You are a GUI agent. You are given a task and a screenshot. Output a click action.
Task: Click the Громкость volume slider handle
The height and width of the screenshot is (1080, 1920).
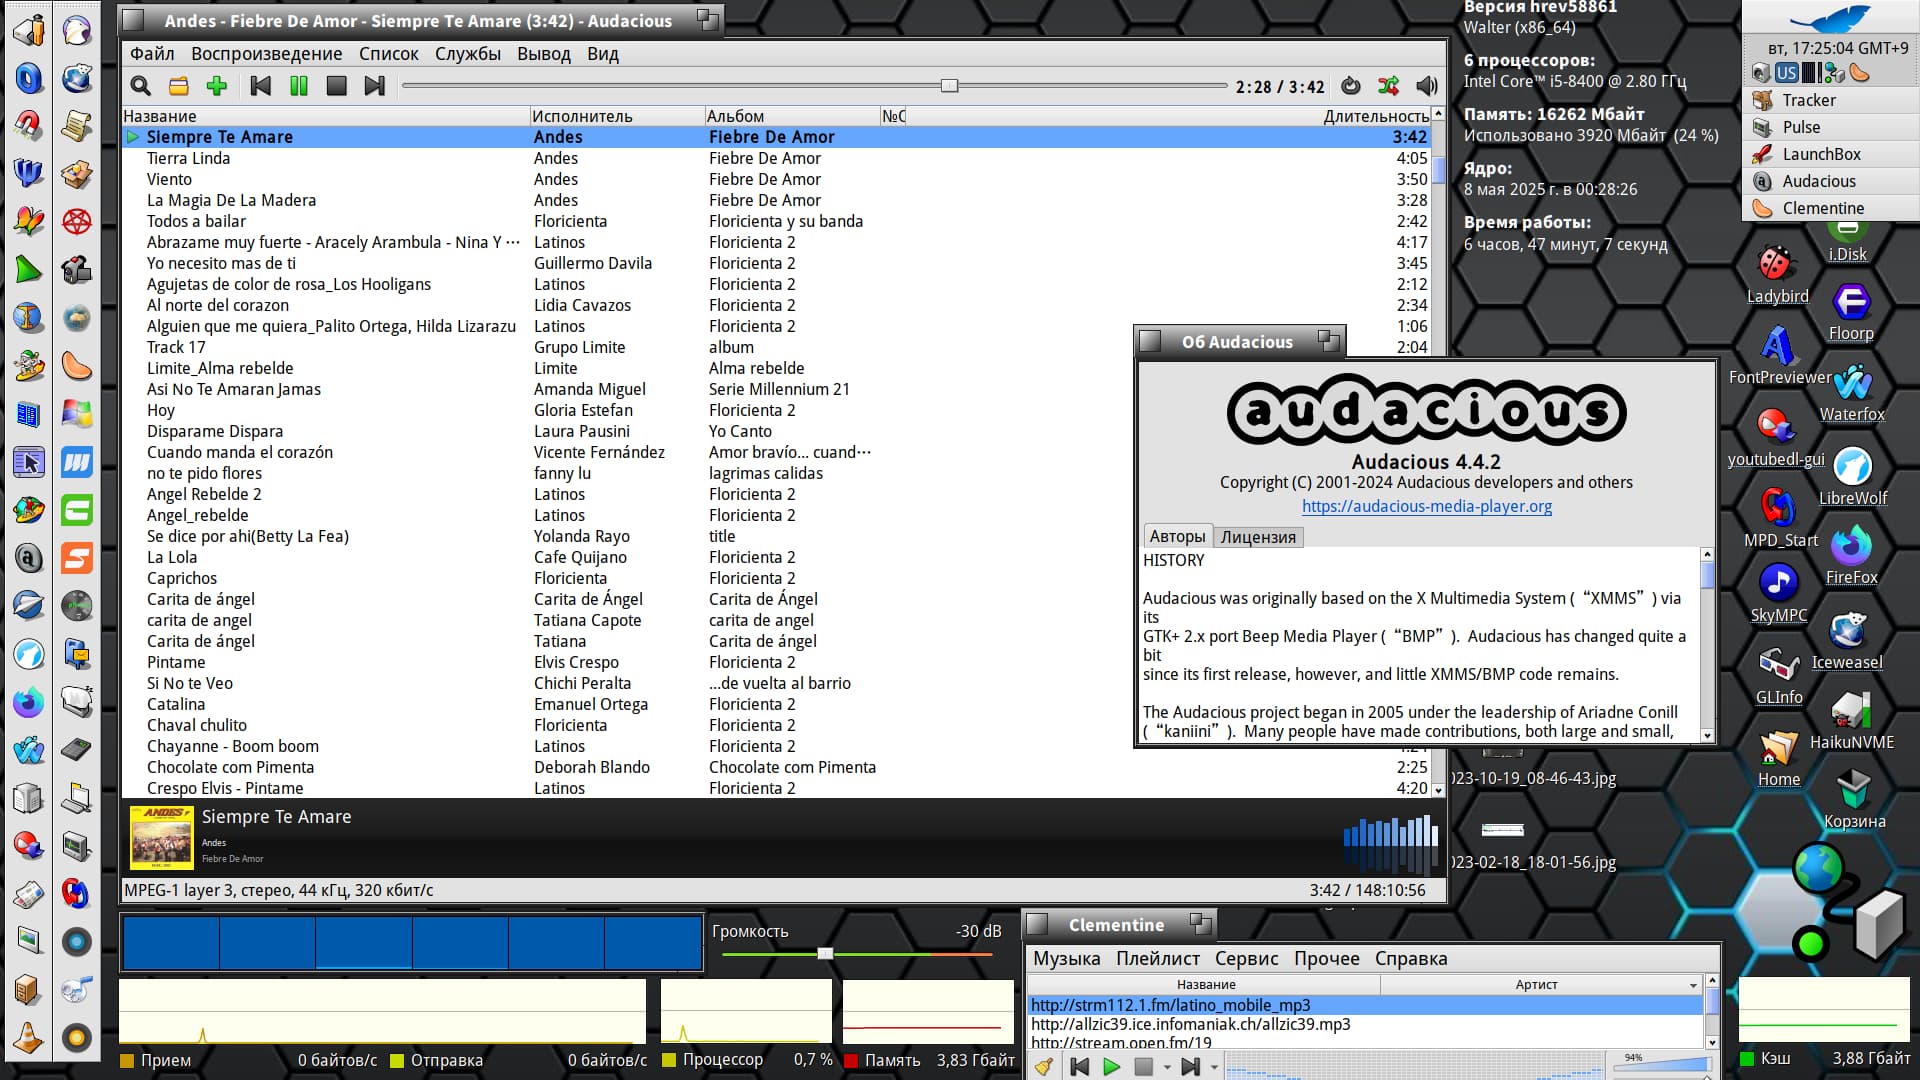tap(825, 954)
